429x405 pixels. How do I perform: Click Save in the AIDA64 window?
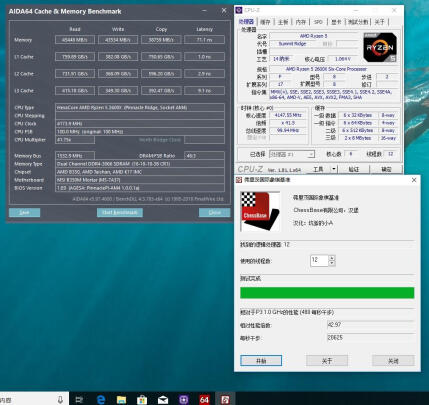(x=24, y=213)
